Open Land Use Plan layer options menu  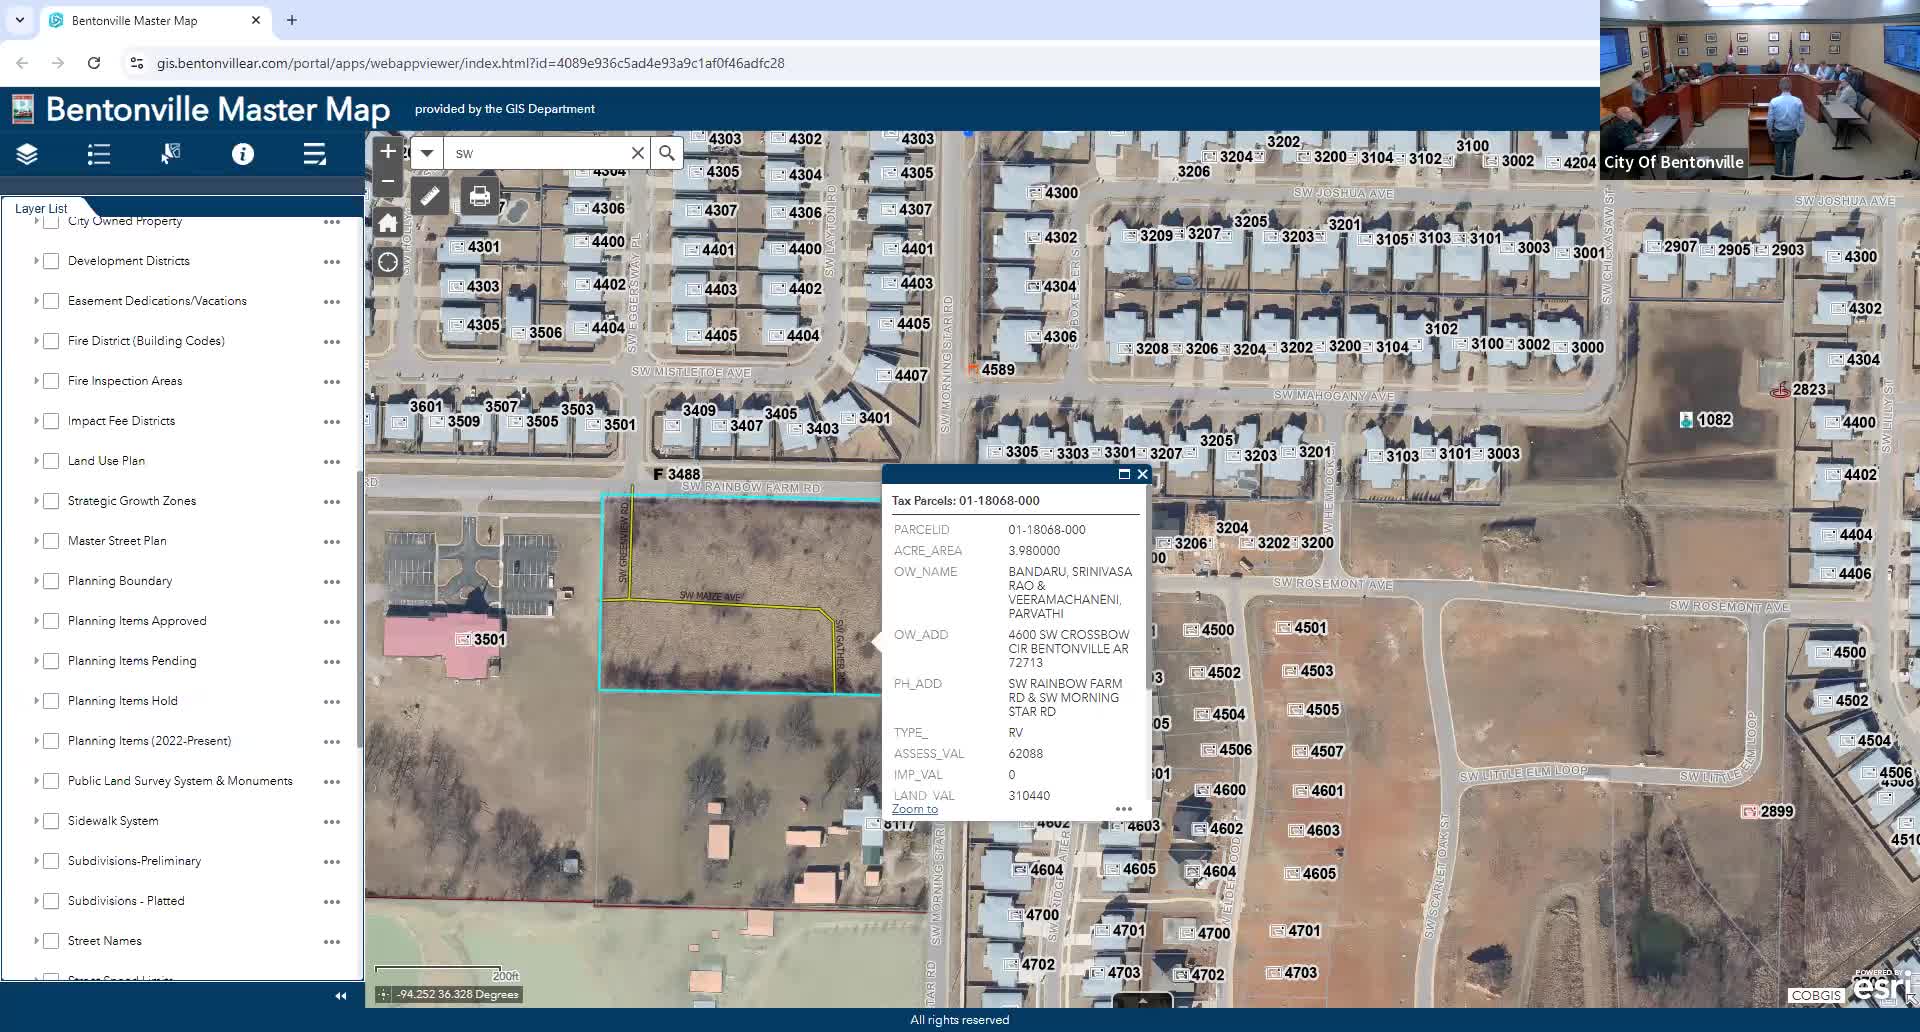(x=332, y=462)
